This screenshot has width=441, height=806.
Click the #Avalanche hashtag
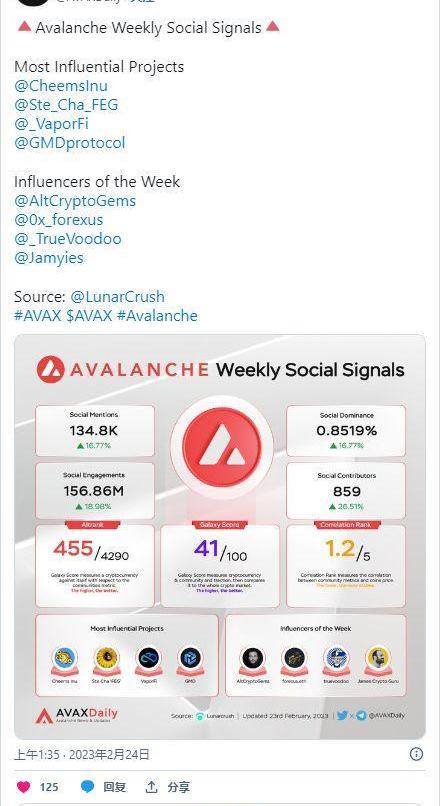pos(157,316)
